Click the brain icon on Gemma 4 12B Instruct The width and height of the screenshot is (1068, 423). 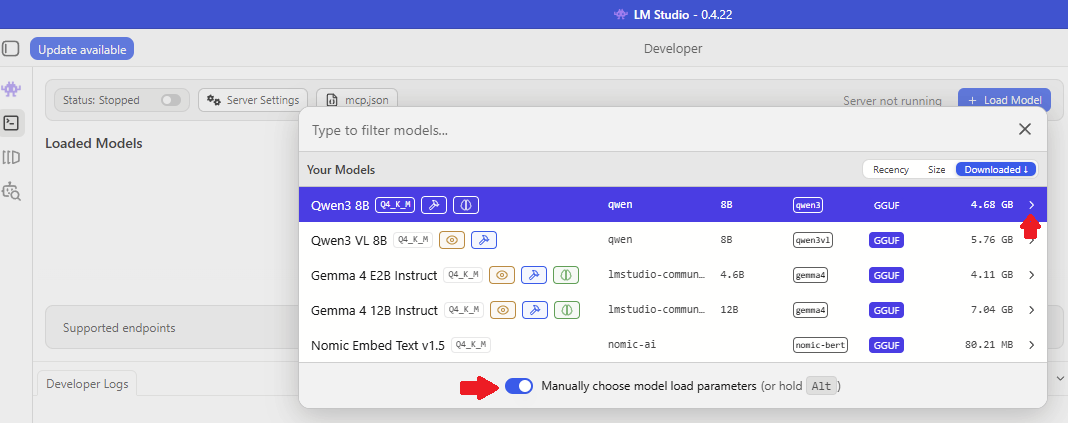[x=567, y=310]
